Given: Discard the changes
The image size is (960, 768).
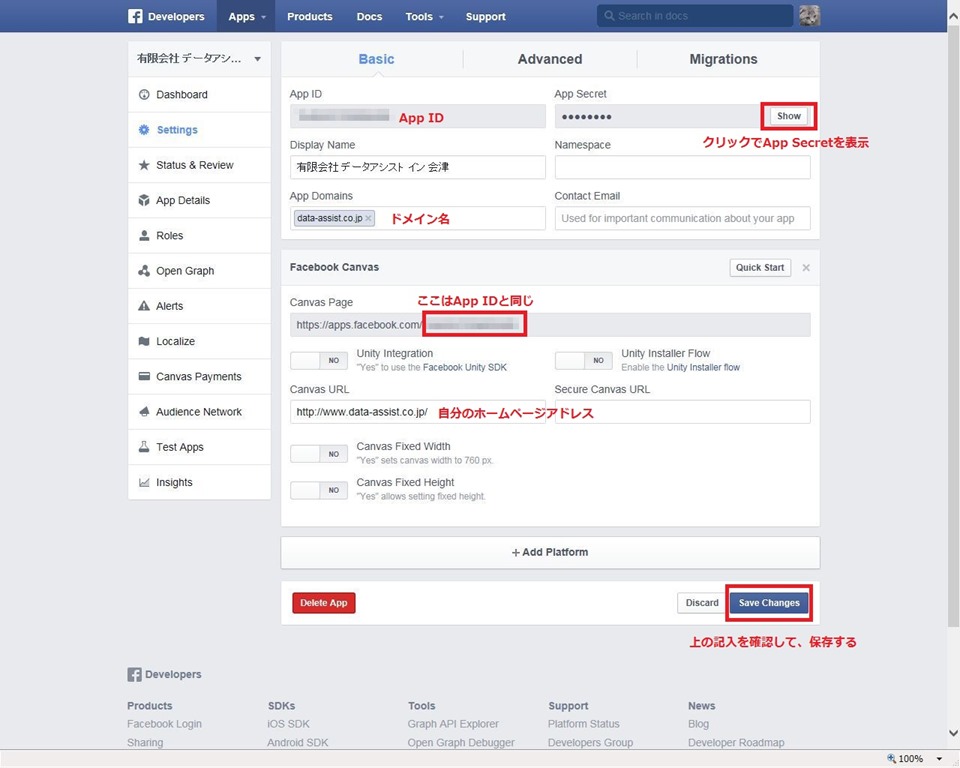Looking at the screenshot, I should (x=702, y=603).
